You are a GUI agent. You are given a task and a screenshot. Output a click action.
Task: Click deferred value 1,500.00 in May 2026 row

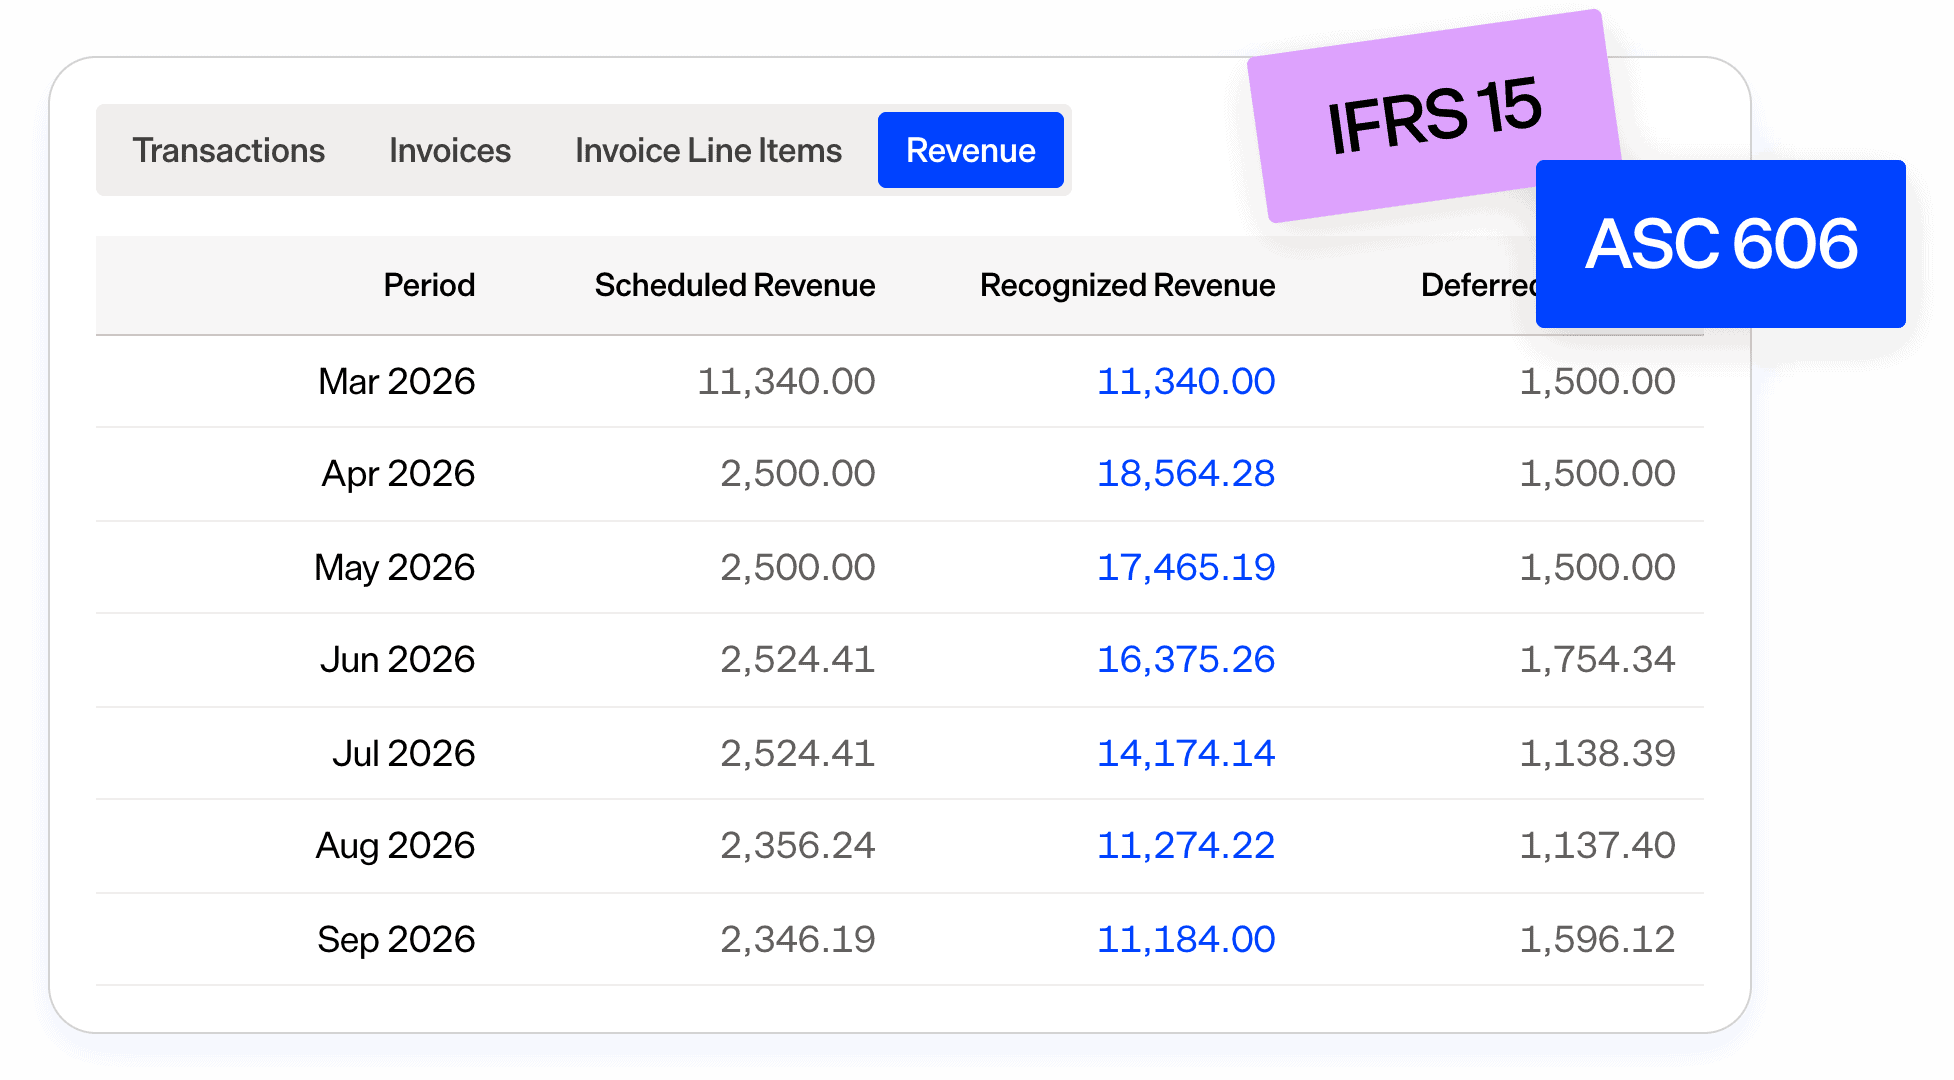click(1597, 567)
